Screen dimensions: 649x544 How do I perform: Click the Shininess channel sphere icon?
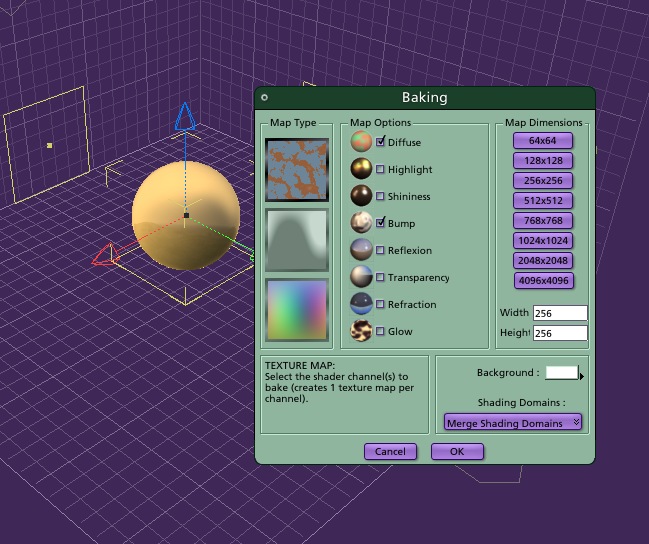[361, 195]
